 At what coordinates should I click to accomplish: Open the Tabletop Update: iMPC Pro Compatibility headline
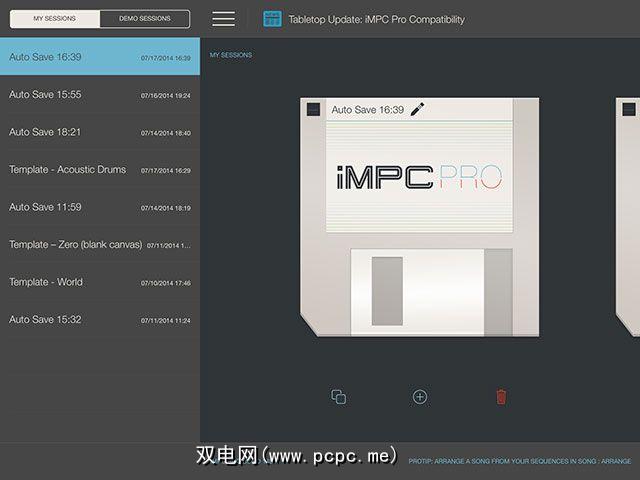click(x=376, y=19)
